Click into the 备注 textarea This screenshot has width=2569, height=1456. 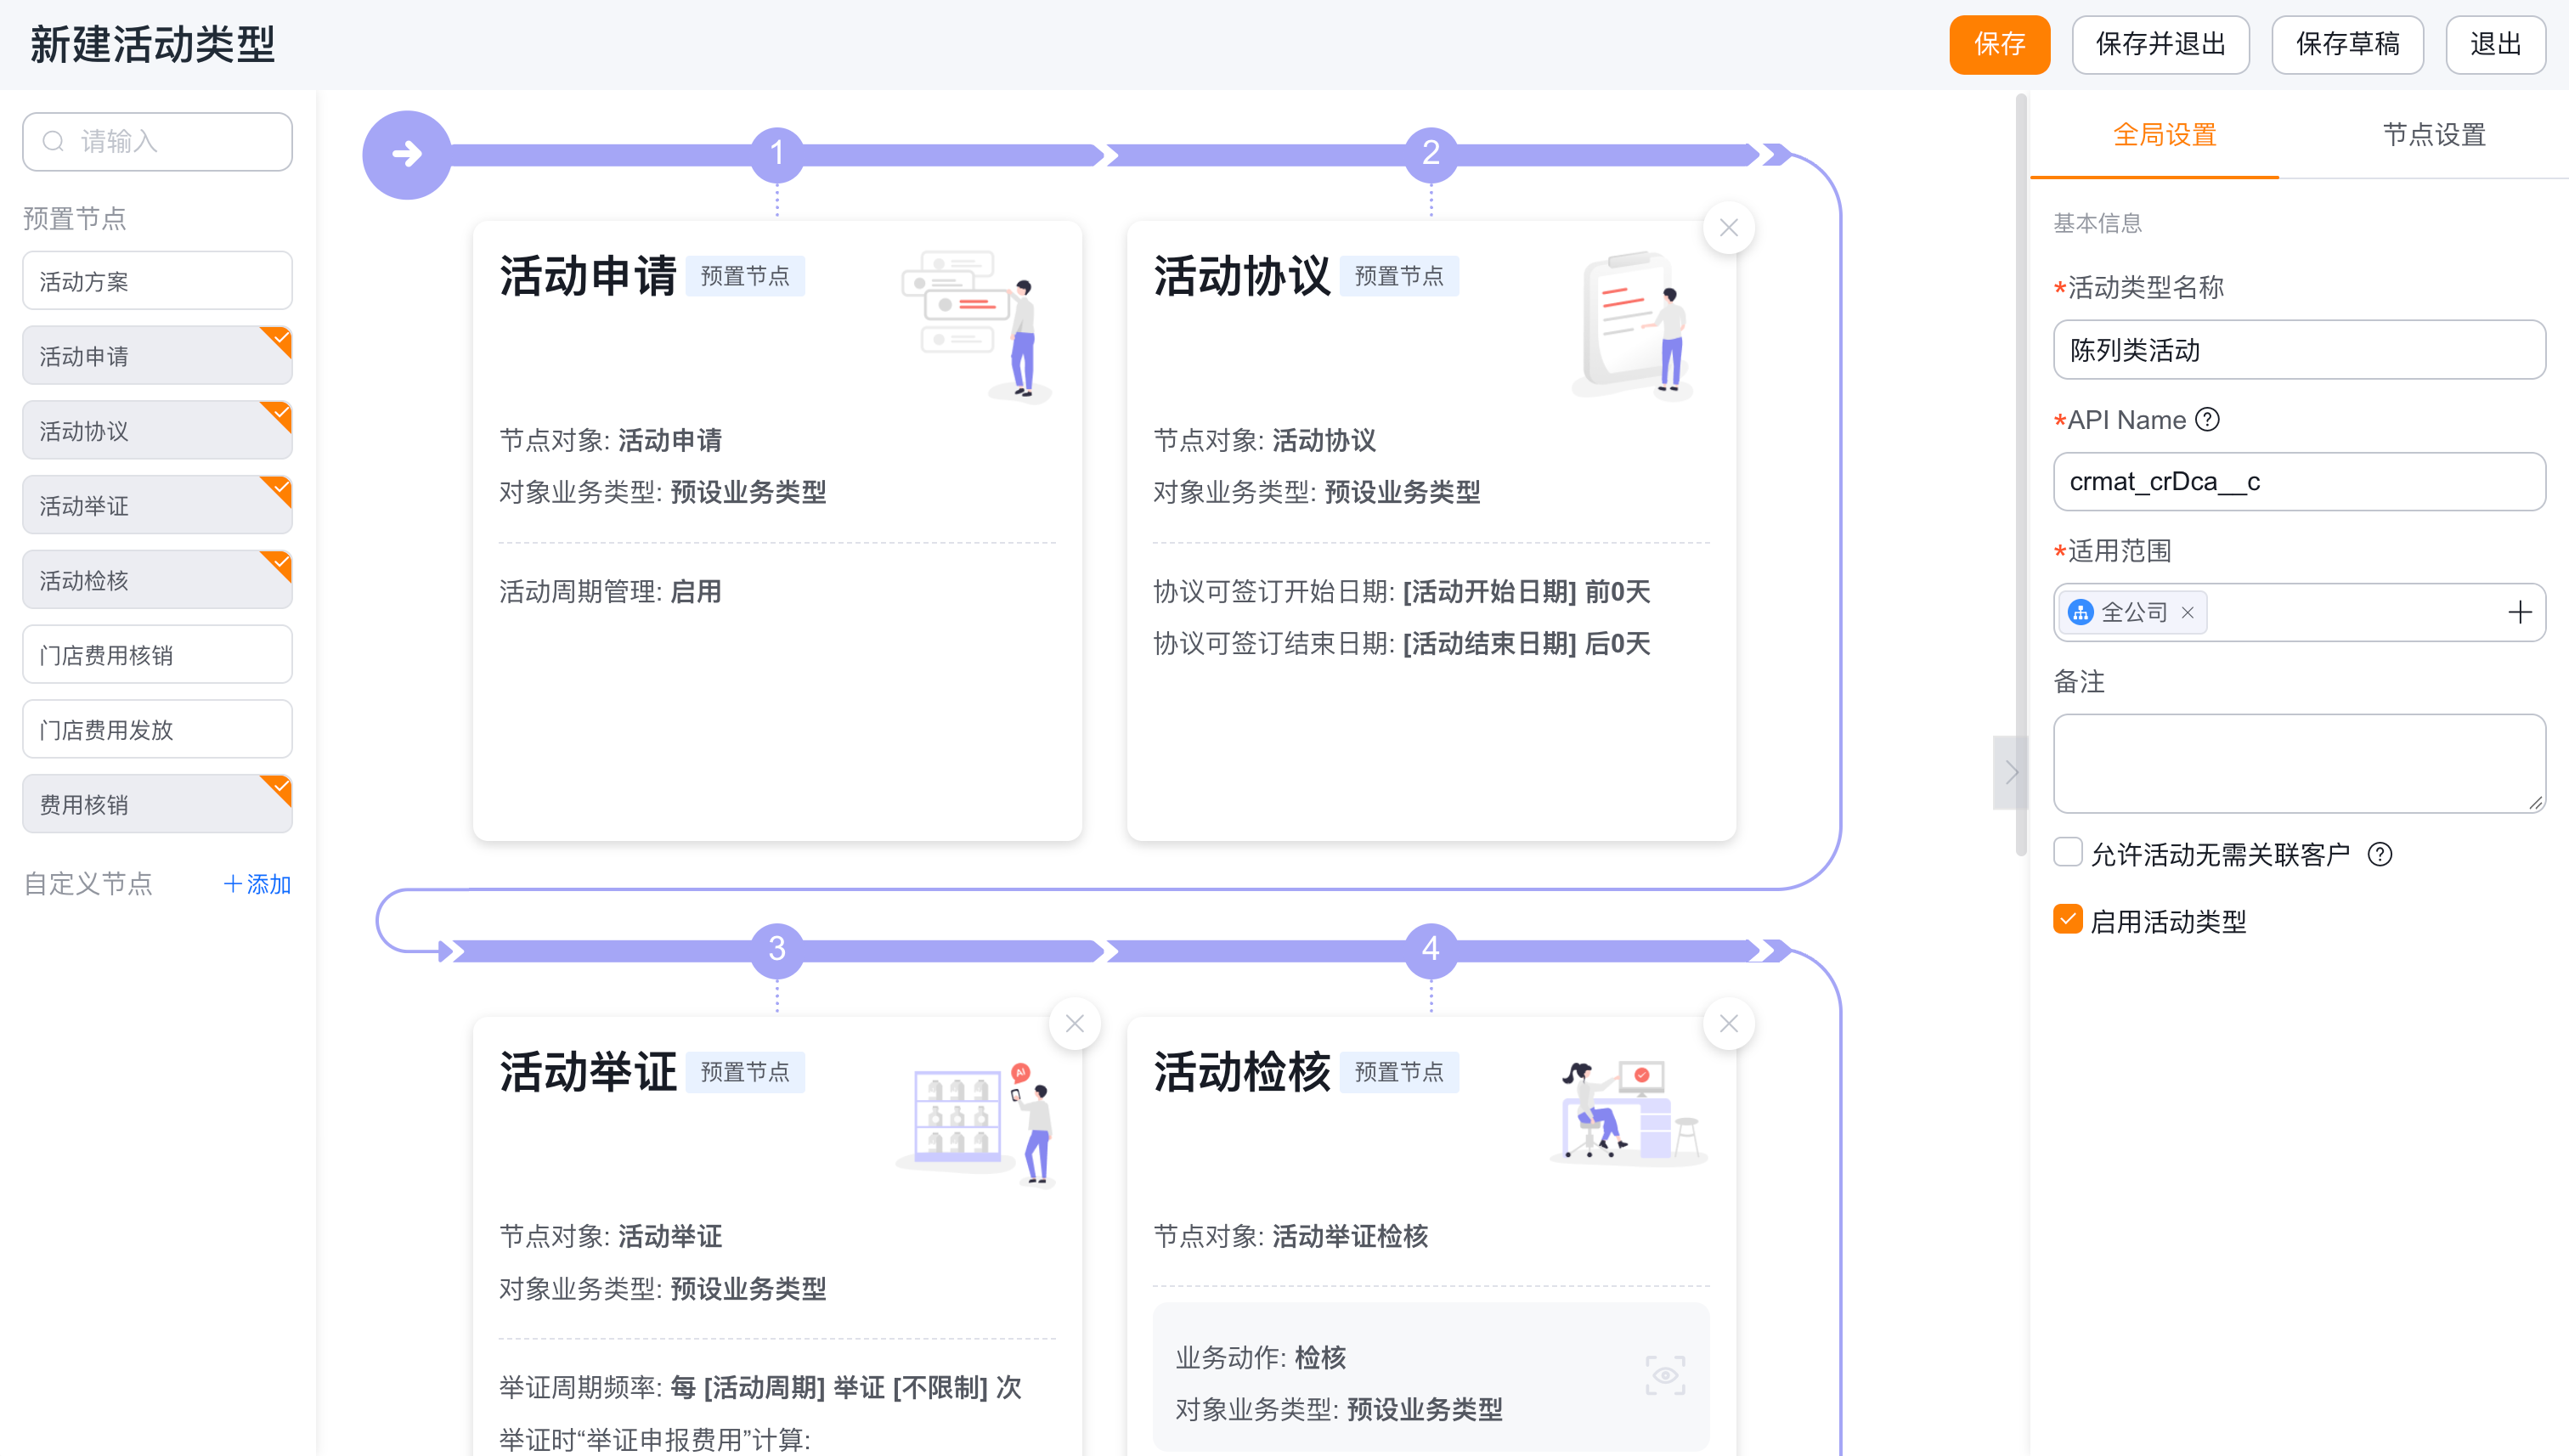2299,763
